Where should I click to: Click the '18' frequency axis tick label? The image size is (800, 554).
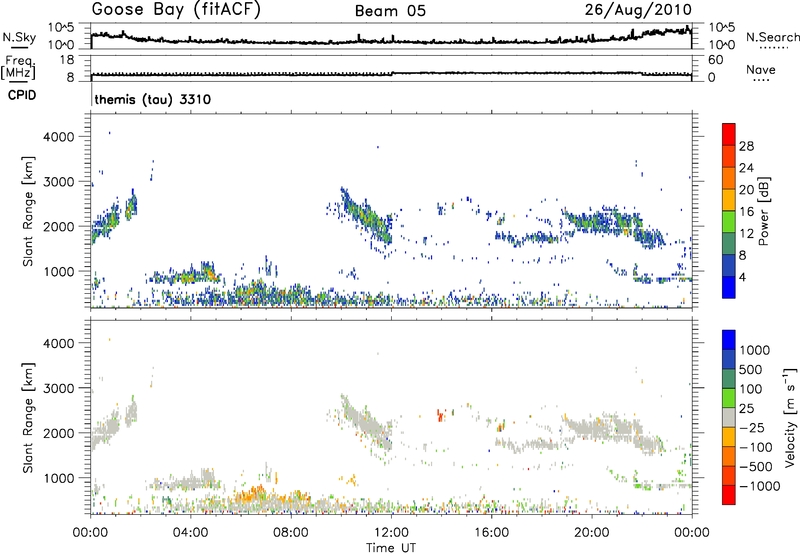pos(67,60)
